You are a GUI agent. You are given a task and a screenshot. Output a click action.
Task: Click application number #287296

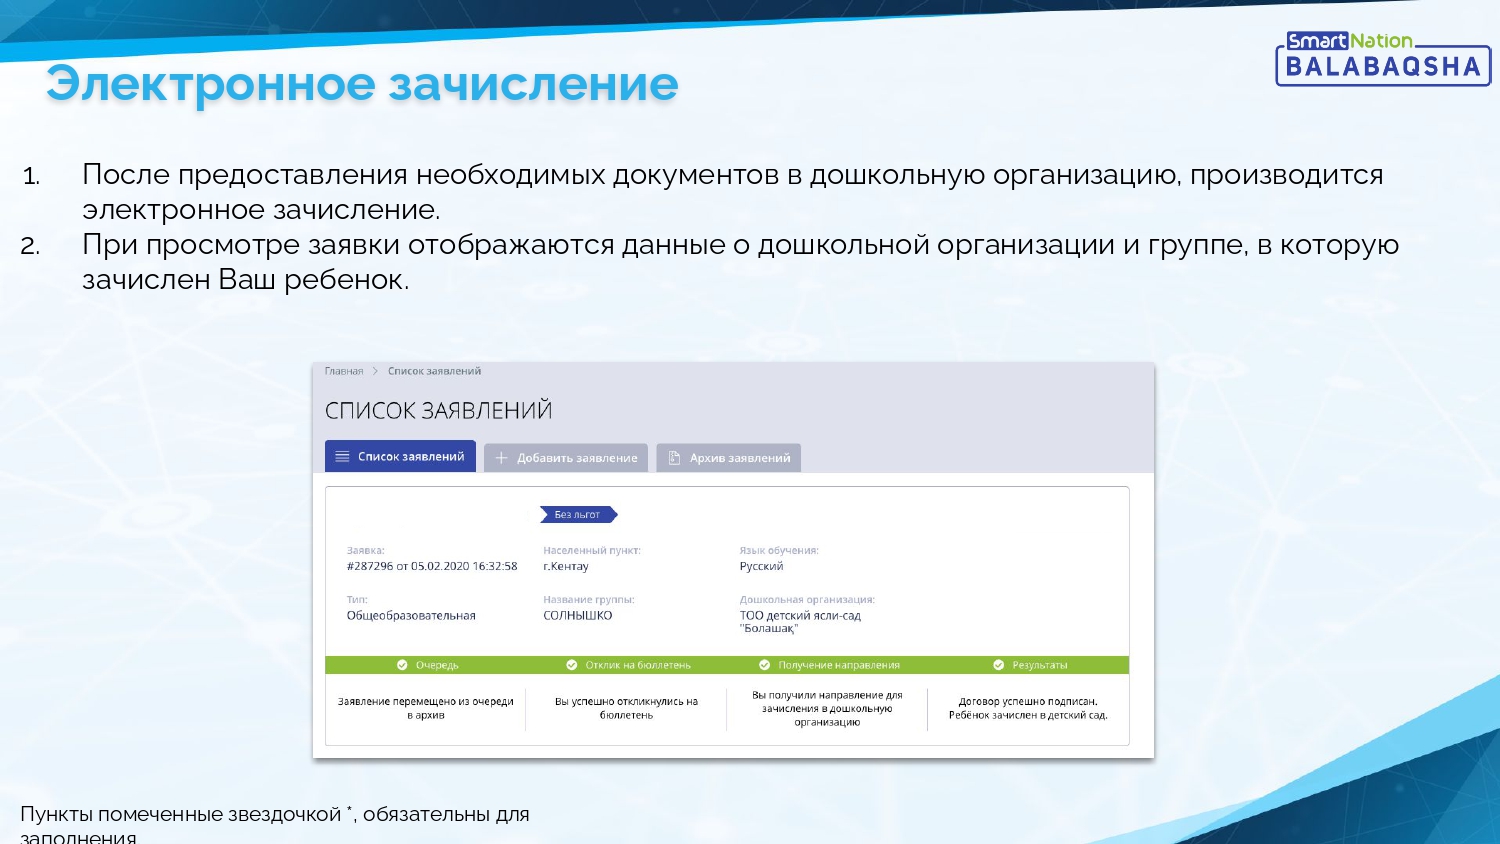[370, 566]
